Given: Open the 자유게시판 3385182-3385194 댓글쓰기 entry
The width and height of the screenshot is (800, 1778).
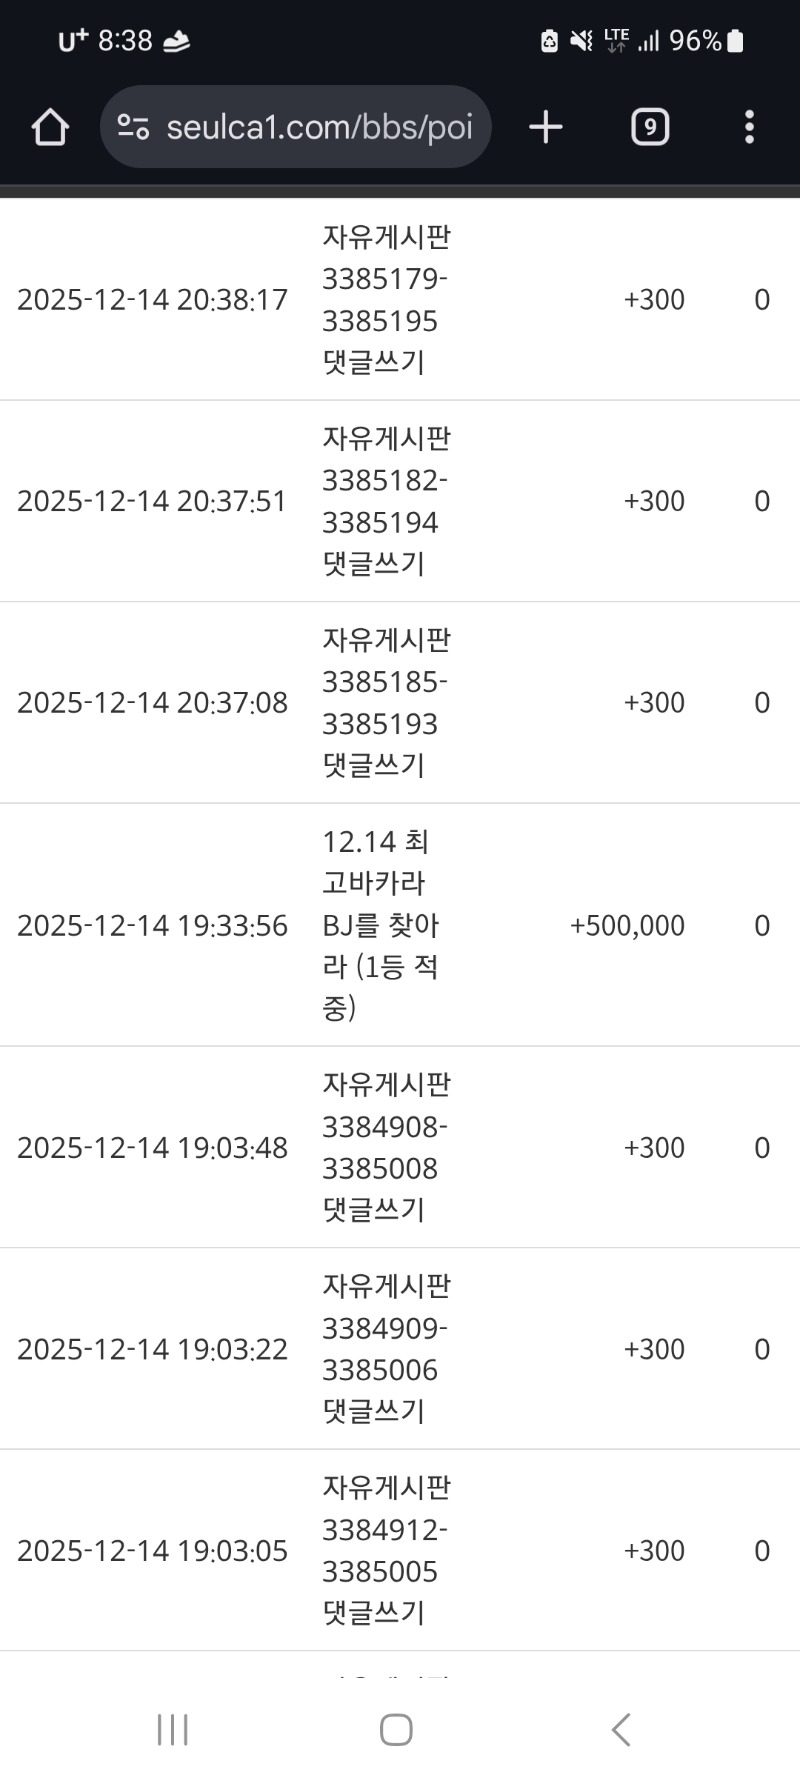Looking at the screenshot, I should (x=385, y=501).
